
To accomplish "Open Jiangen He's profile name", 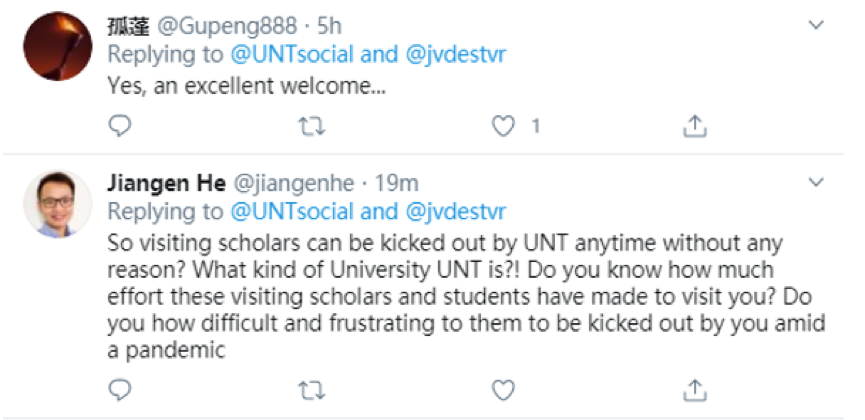I will click(165, 184).
